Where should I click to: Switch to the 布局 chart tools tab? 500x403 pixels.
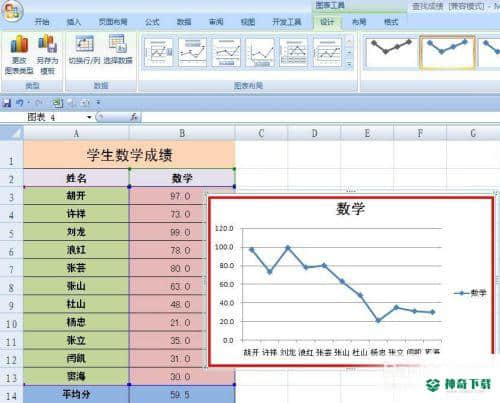(359, 22)
